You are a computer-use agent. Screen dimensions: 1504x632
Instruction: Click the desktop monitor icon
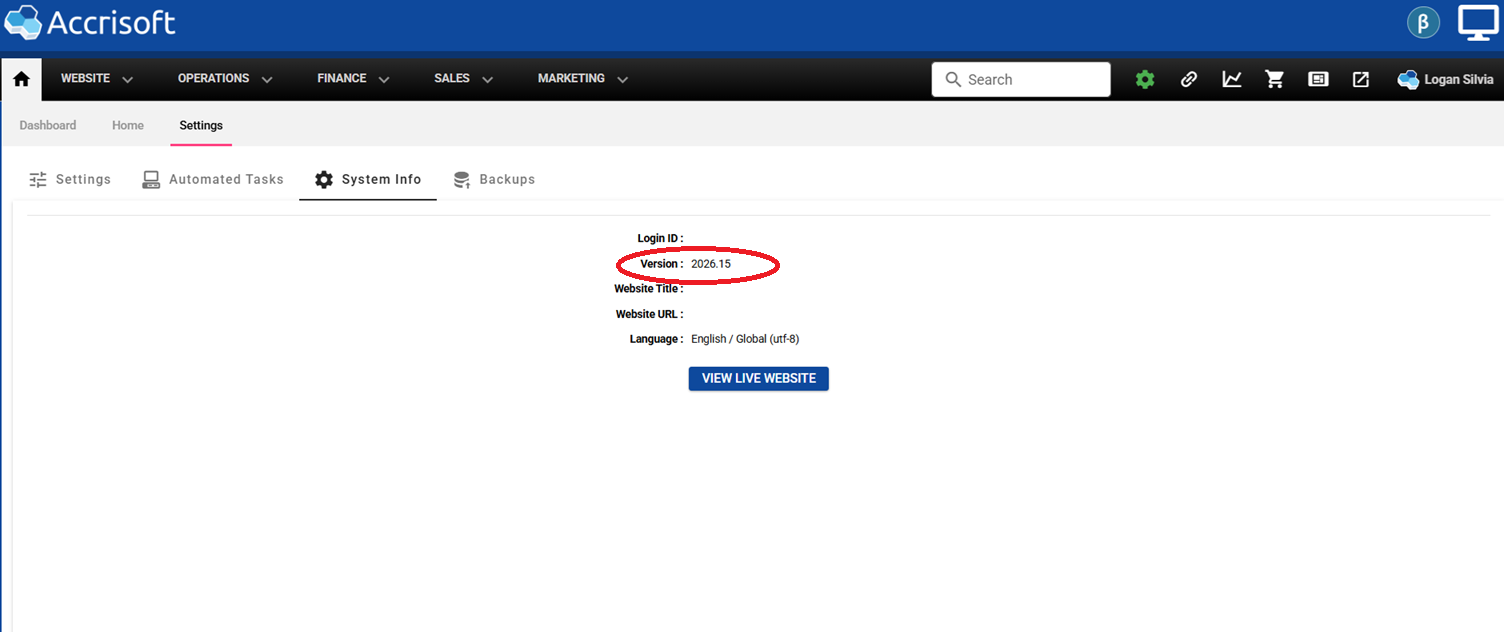click(x=1477, y=23)
